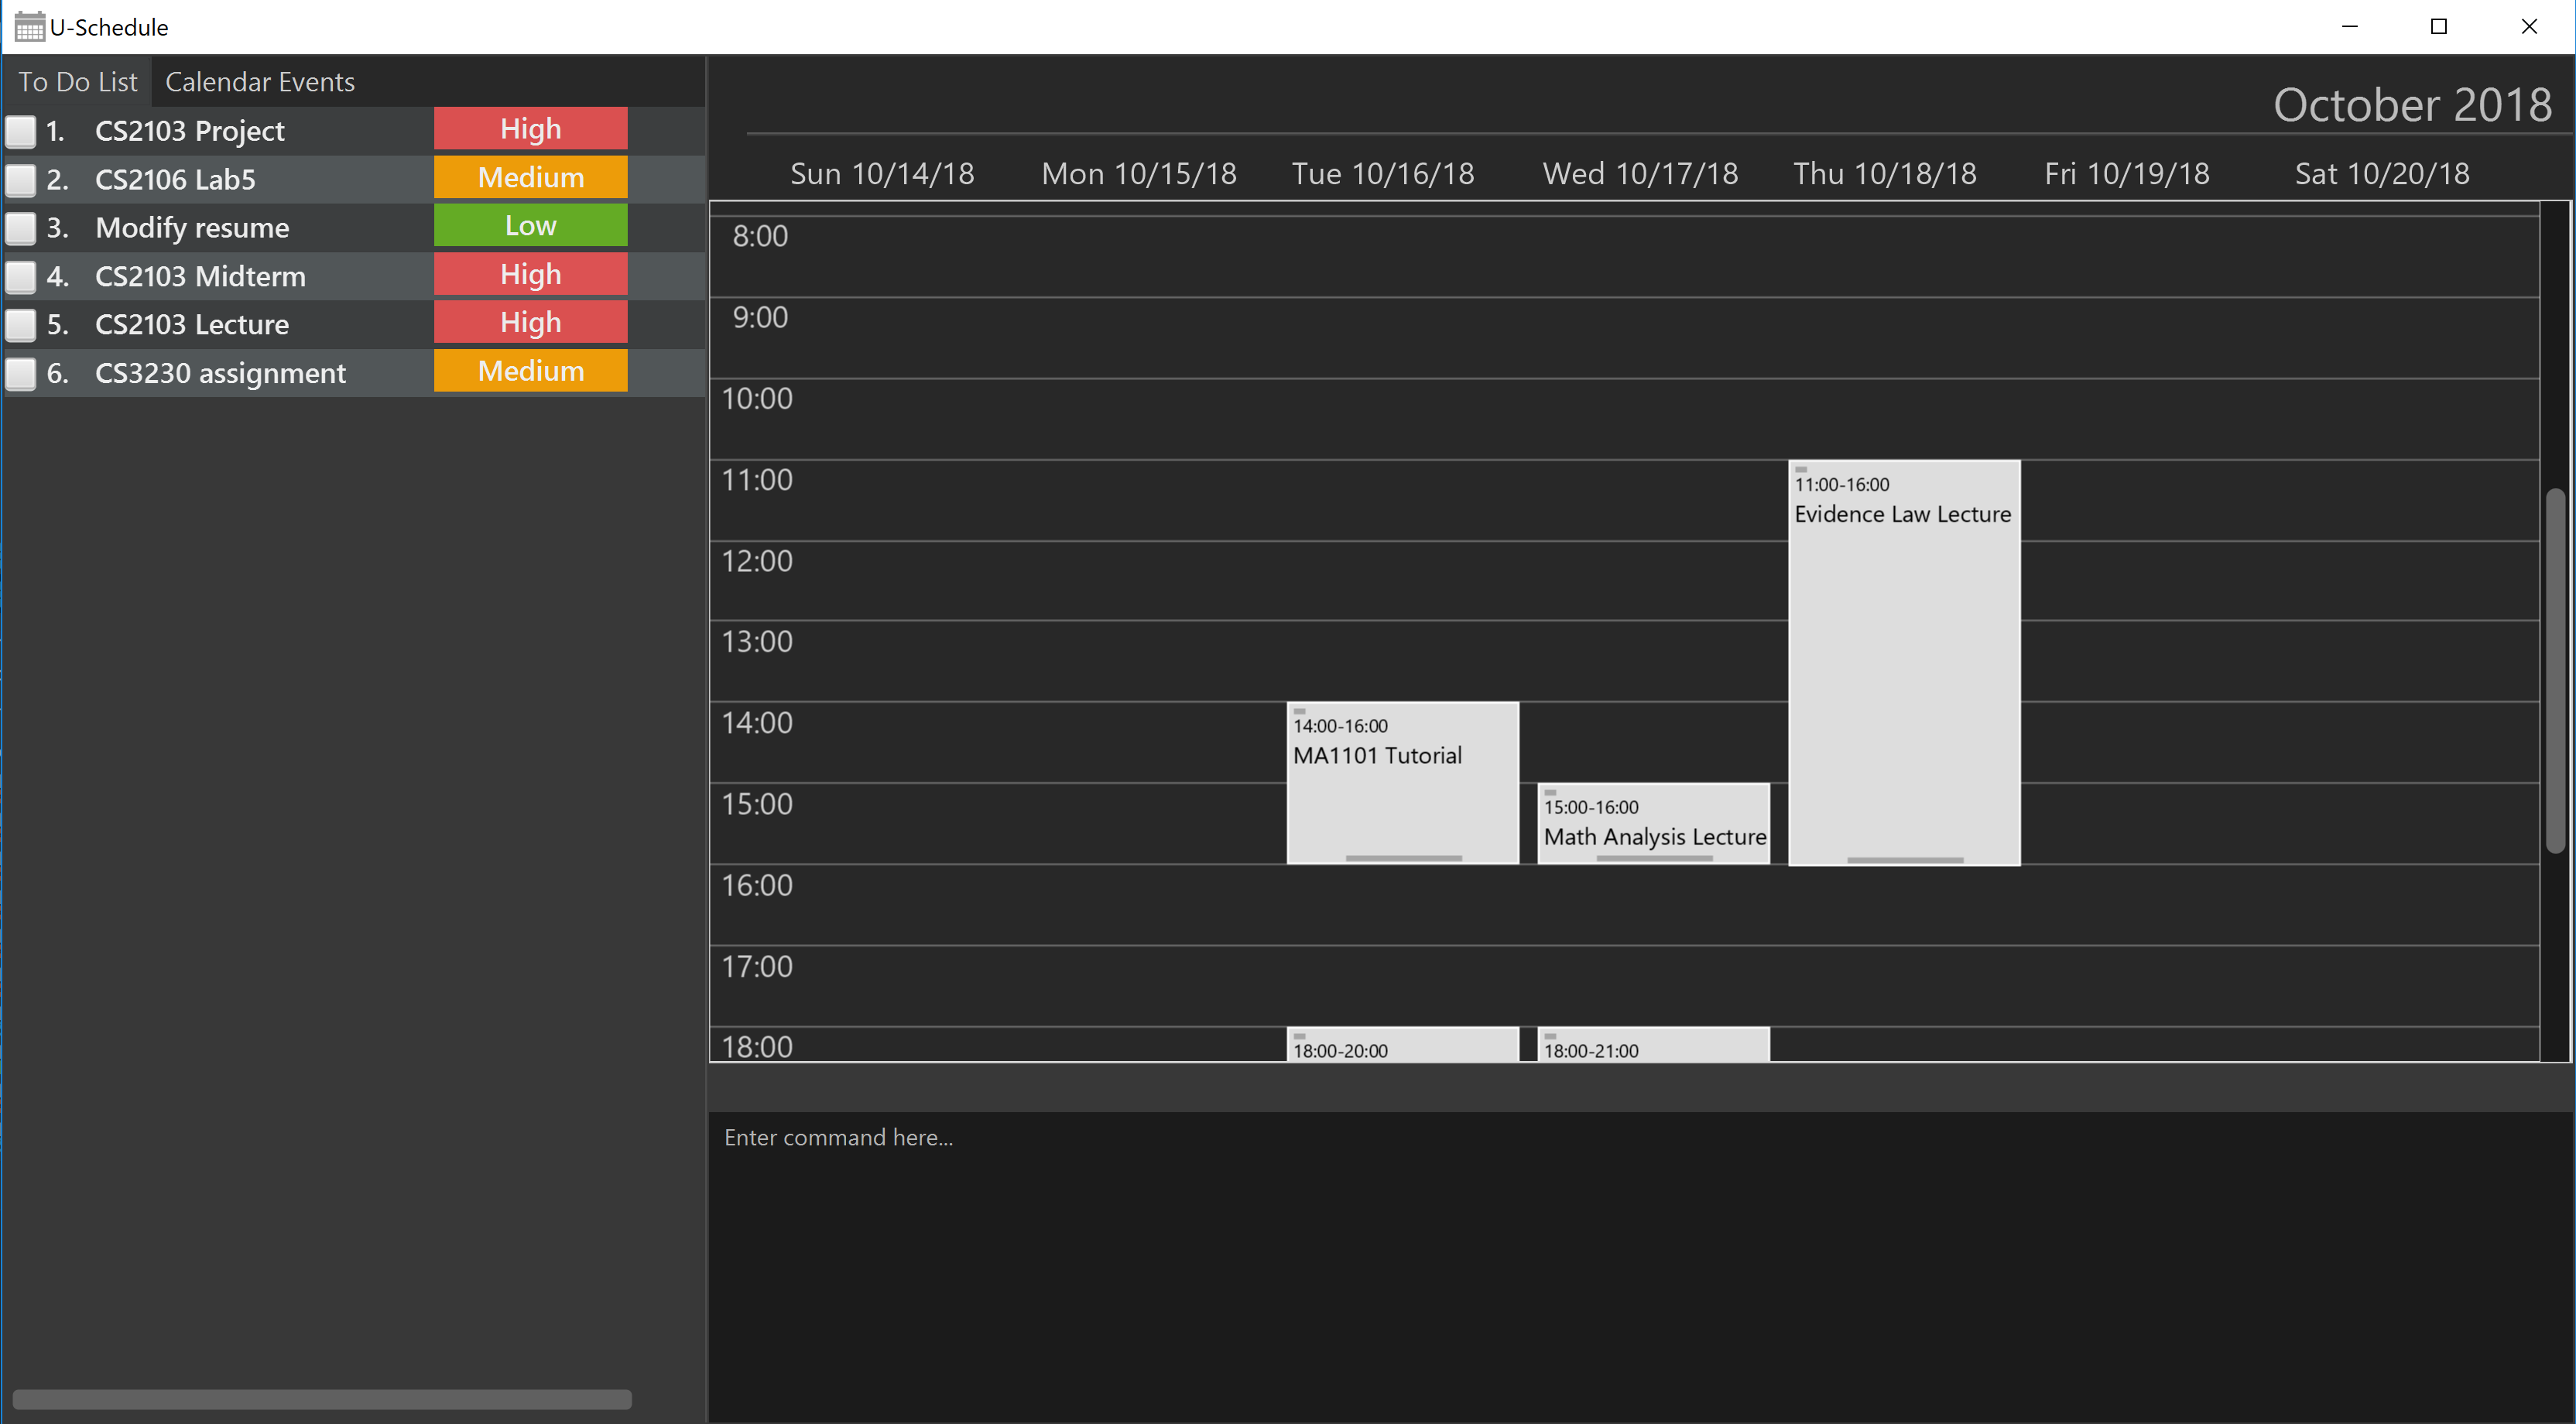The height and width of the screenshot is (1424, 2576).
Task: Select the MA1101 Tutorial calendar event
Action: click(1403, 782)
